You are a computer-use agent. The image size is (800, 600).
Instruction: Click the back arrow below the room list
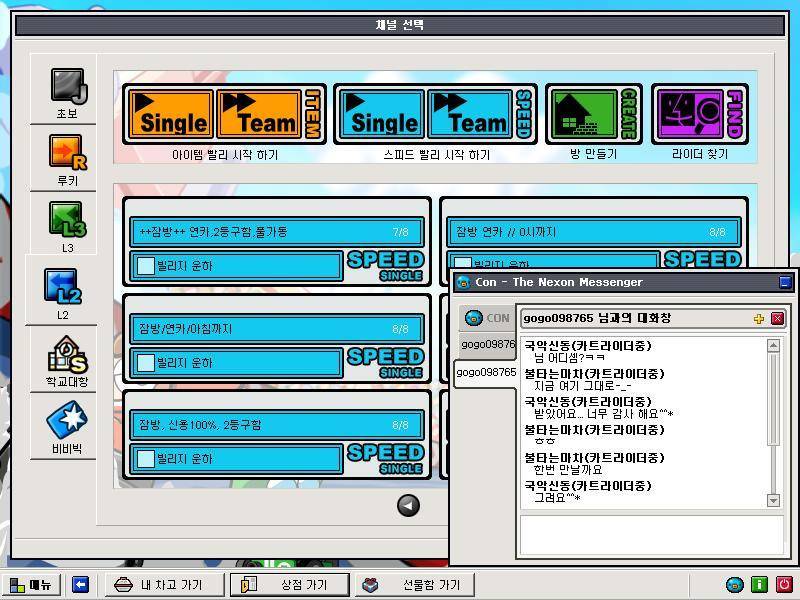(408, 506)
